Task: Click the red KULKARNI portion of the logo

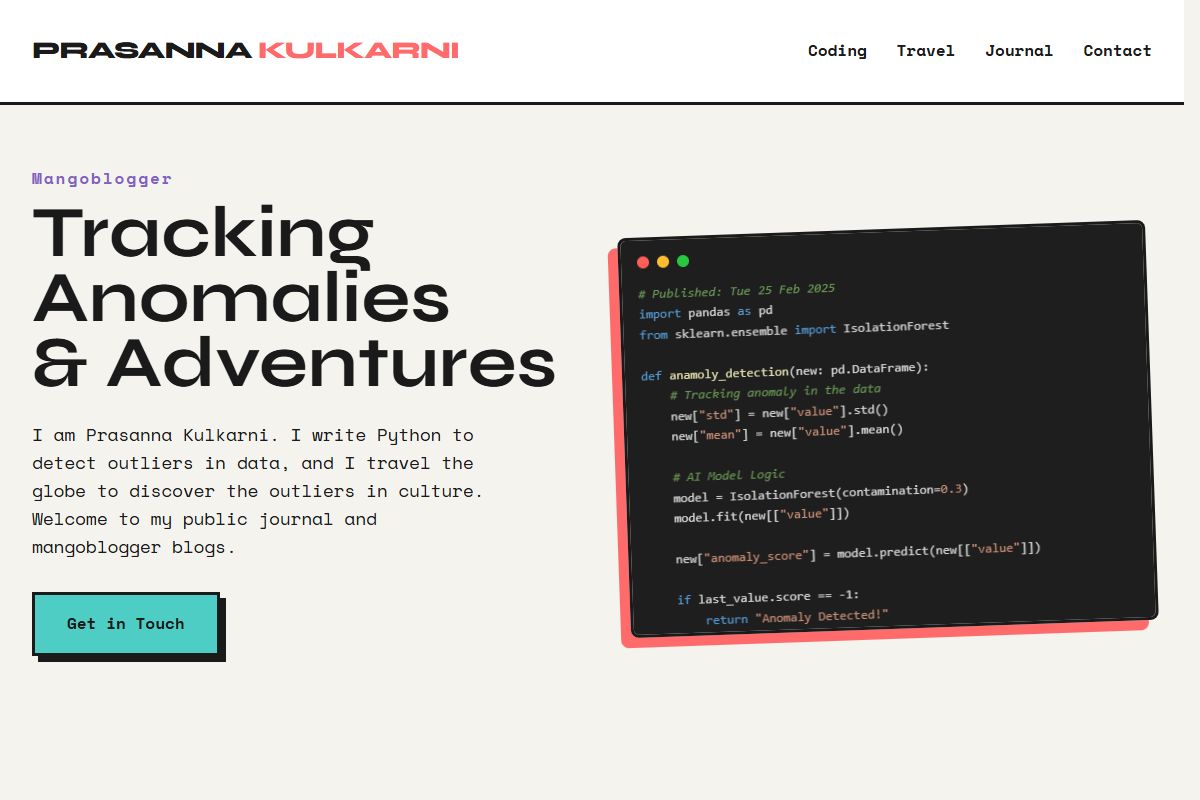Action: point(361,49)
